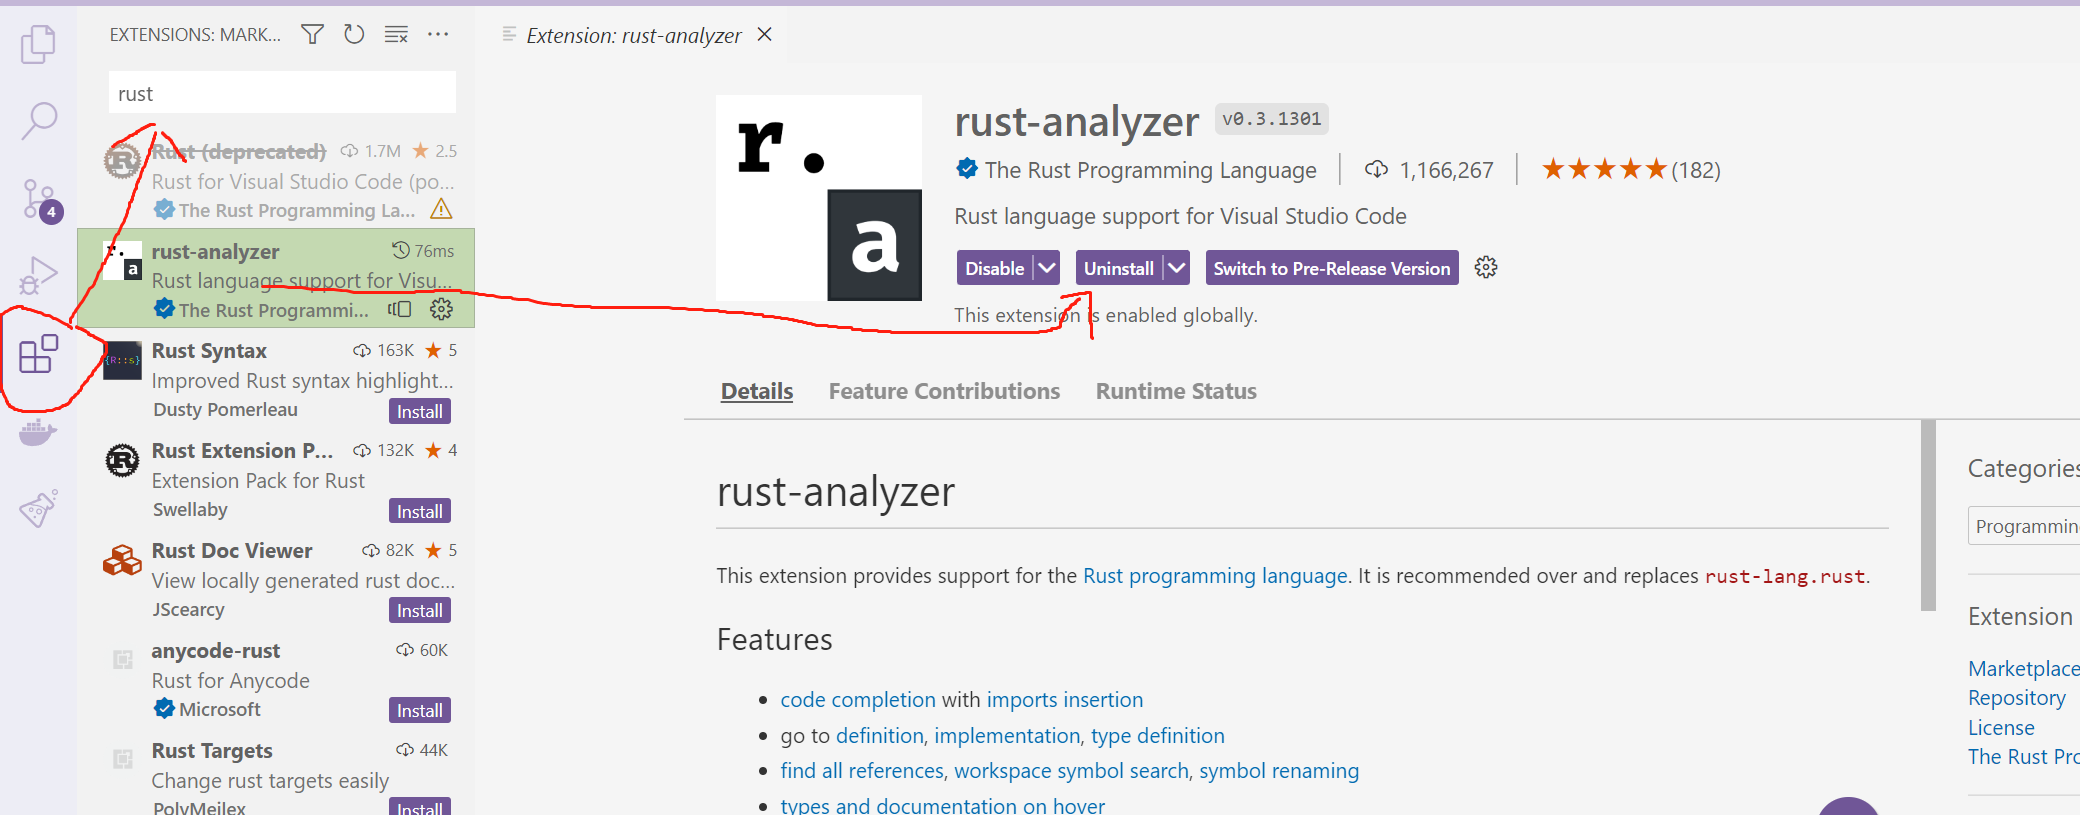Viewport: 2080px width, 815px height.
Task: Open Source Control view with 4 badge
Action: pos(41,200)
